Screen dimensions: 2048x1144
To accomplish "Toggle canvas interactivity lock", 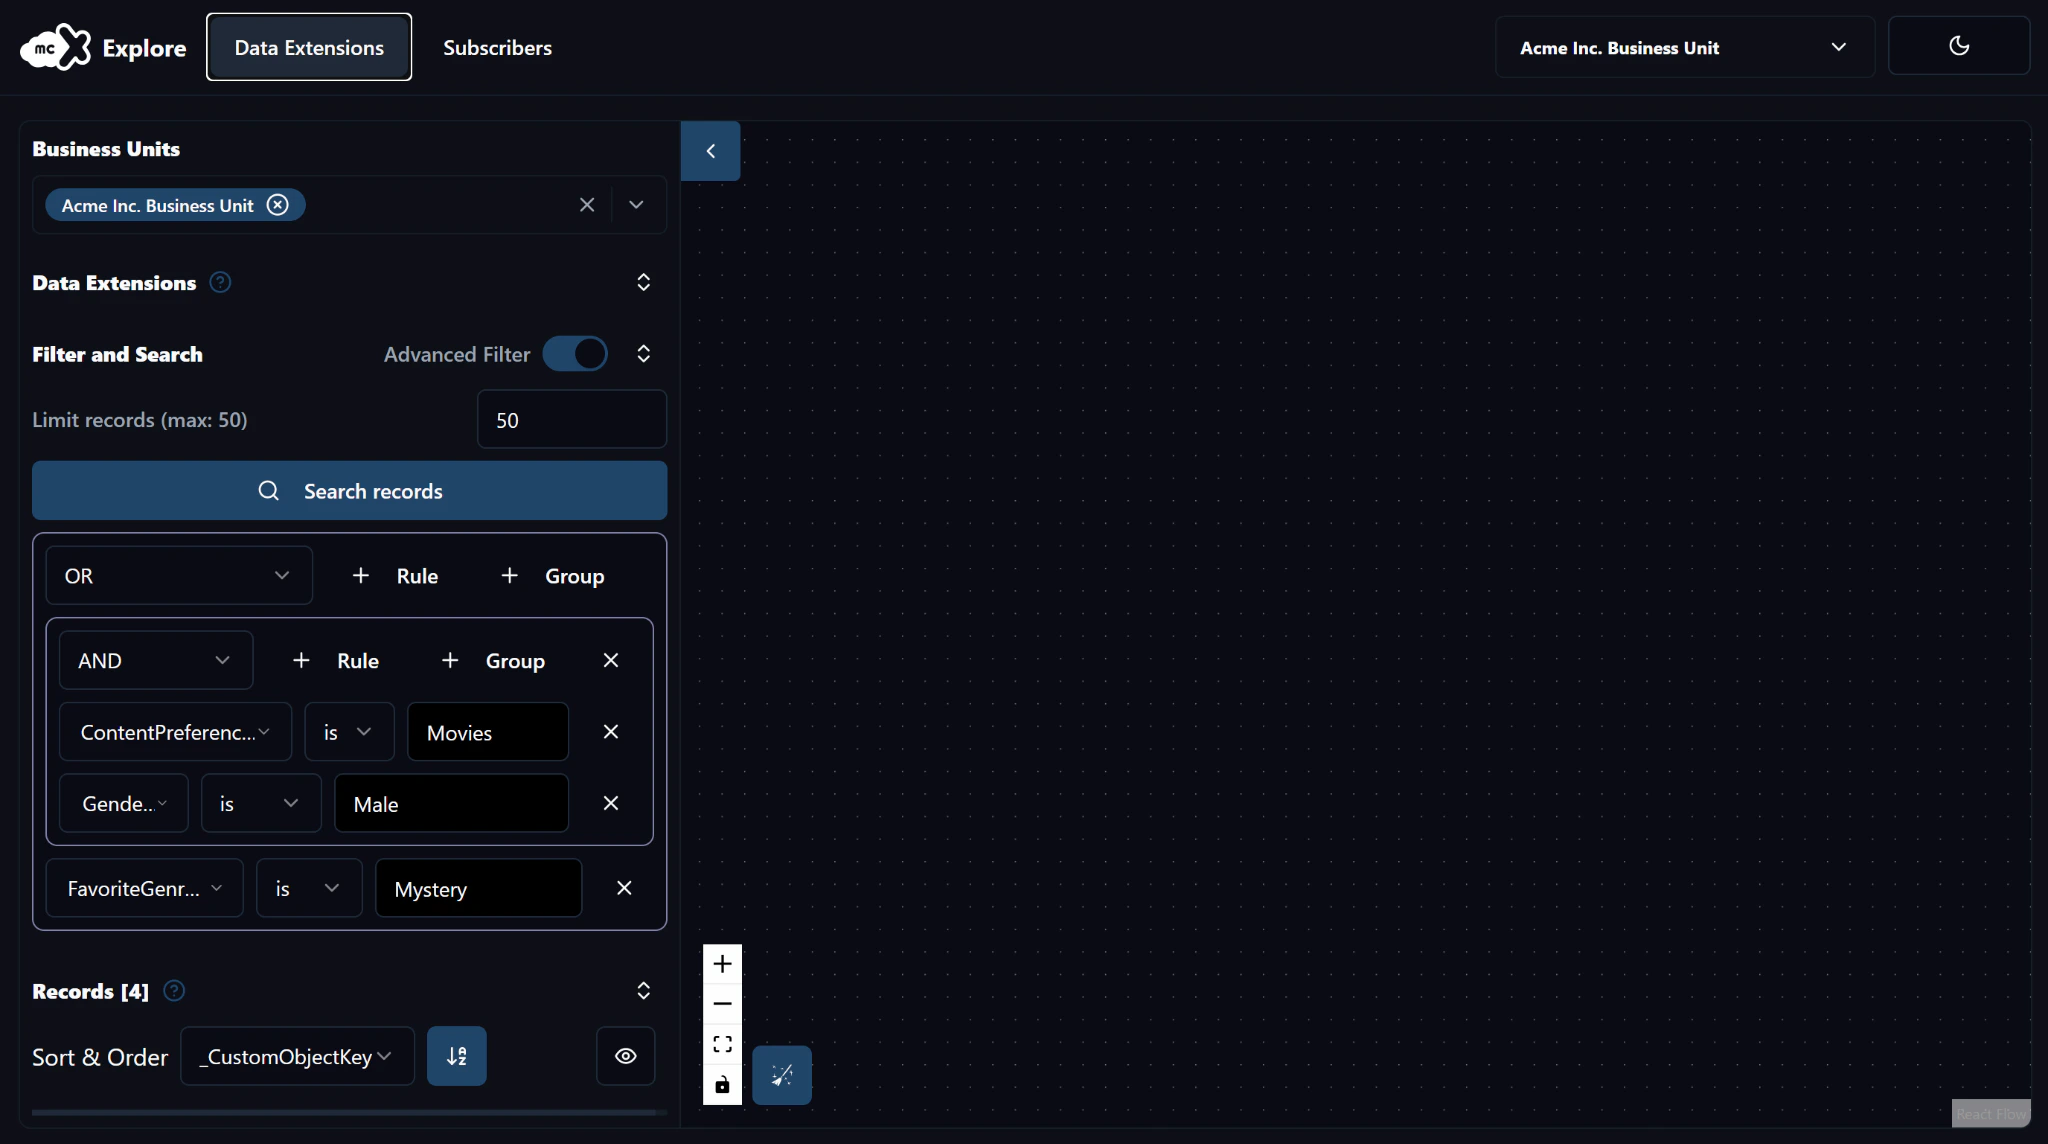I will 722,1085.
